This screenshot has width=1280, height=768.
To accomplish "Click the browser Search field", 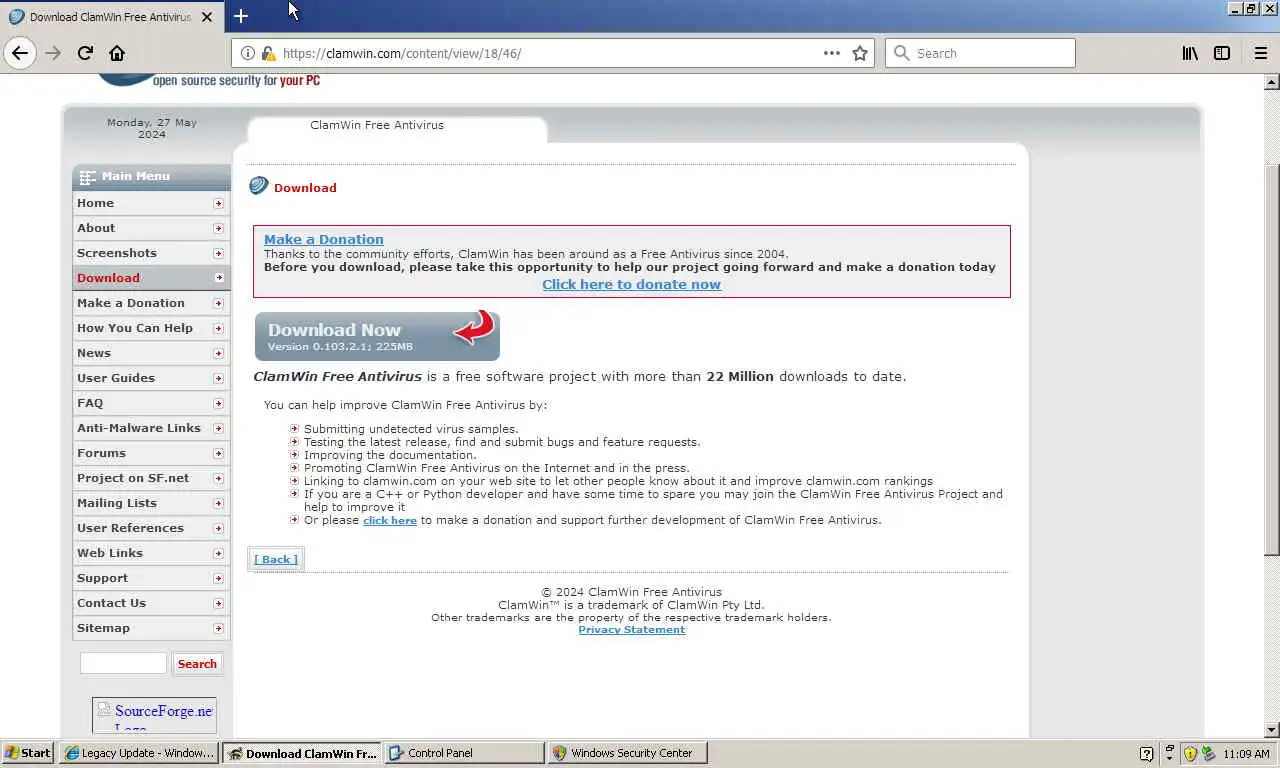I will coord(980,53).
